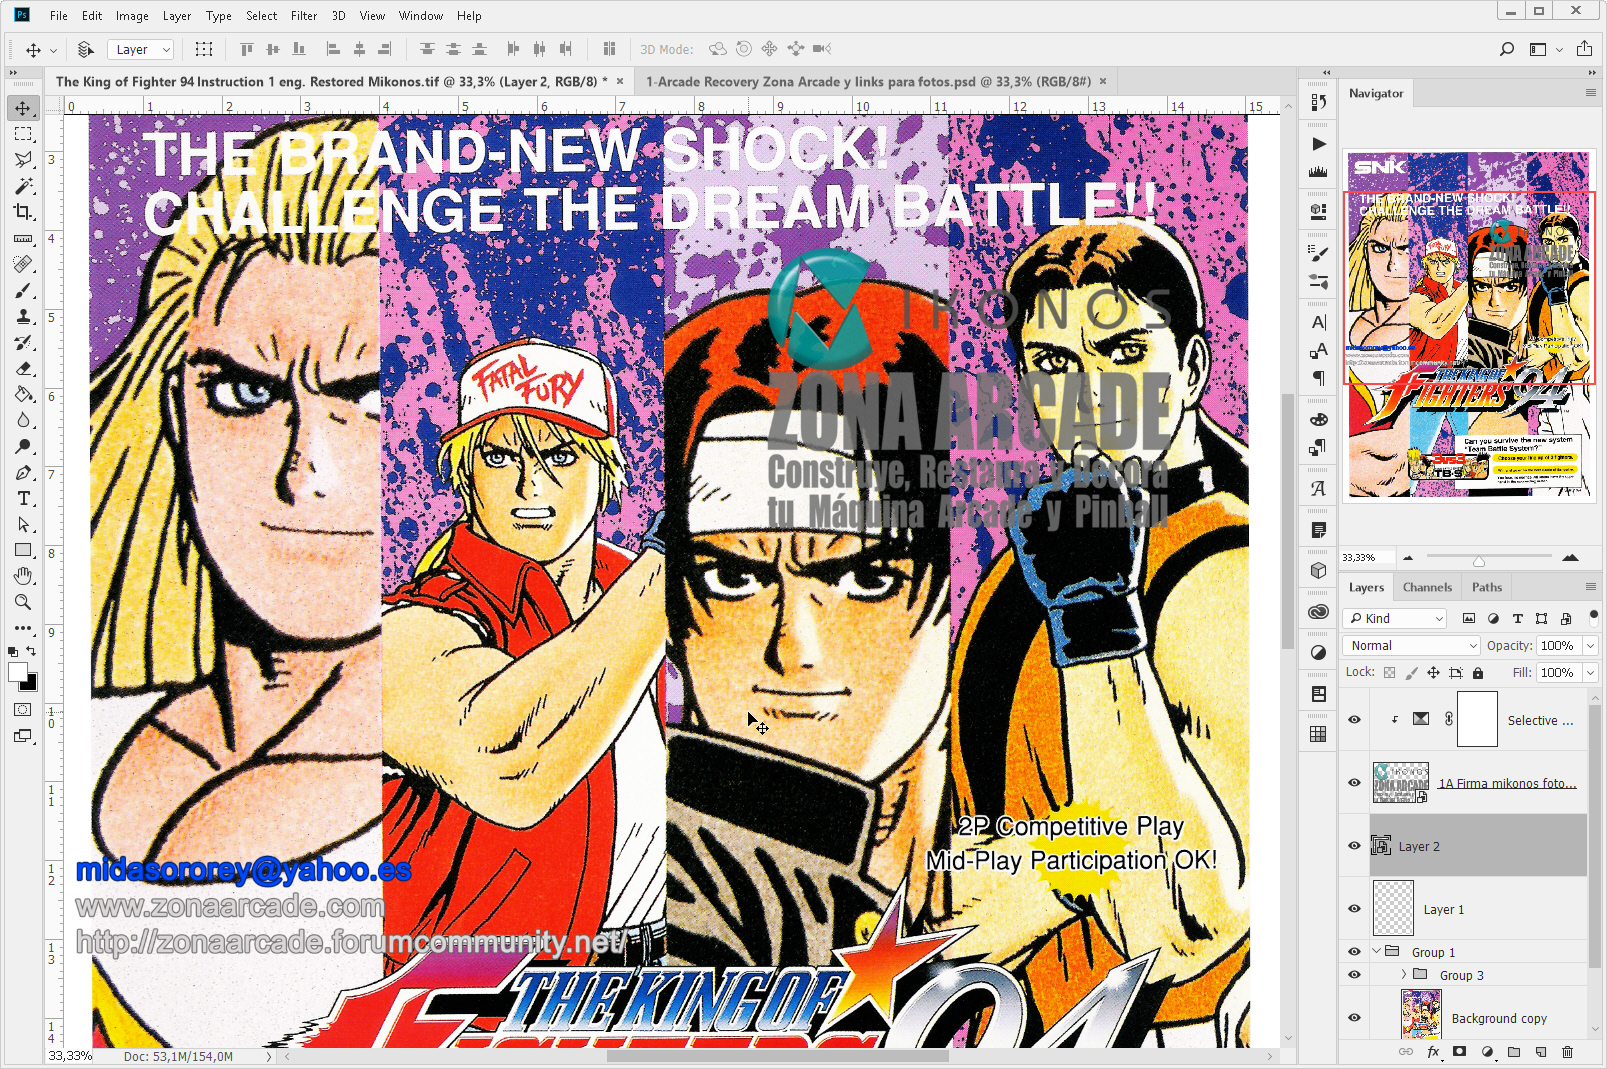Select the Crop tool
This screenshot has height=1069, width=1607.
[x=22, y=212]
